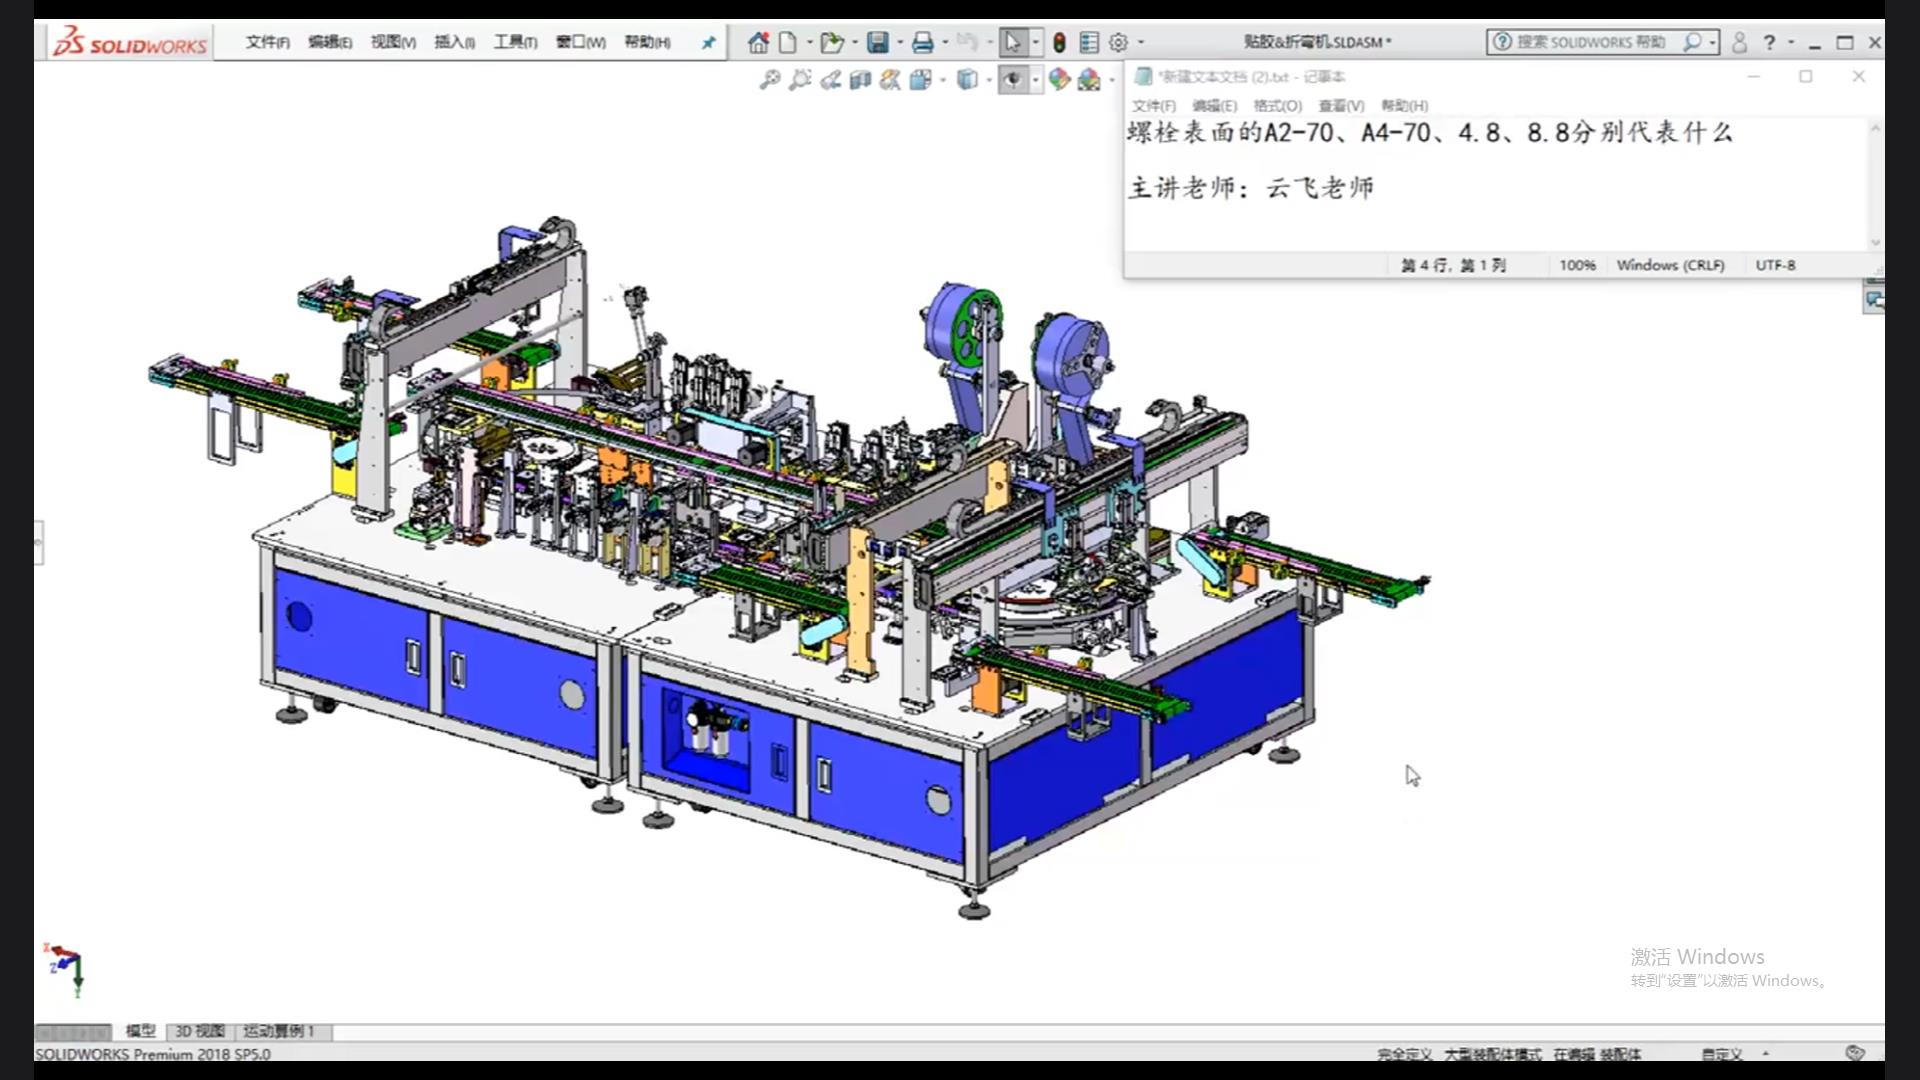Expand the Save dropdown arrow
Screen dimensions: 1920x1080
click(x=899, y=42)
